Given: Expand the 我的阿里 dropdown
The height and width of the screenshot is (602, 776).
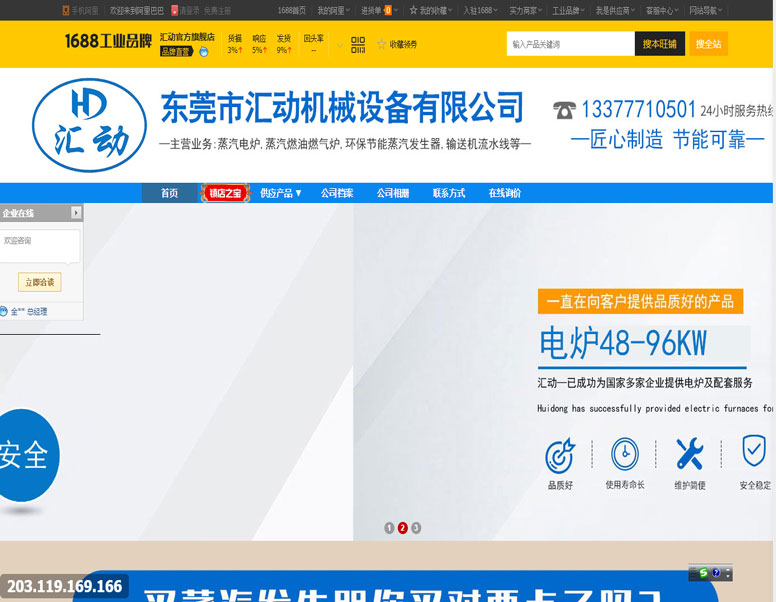Looking at the screenshot, I should (x=334, y=10).
